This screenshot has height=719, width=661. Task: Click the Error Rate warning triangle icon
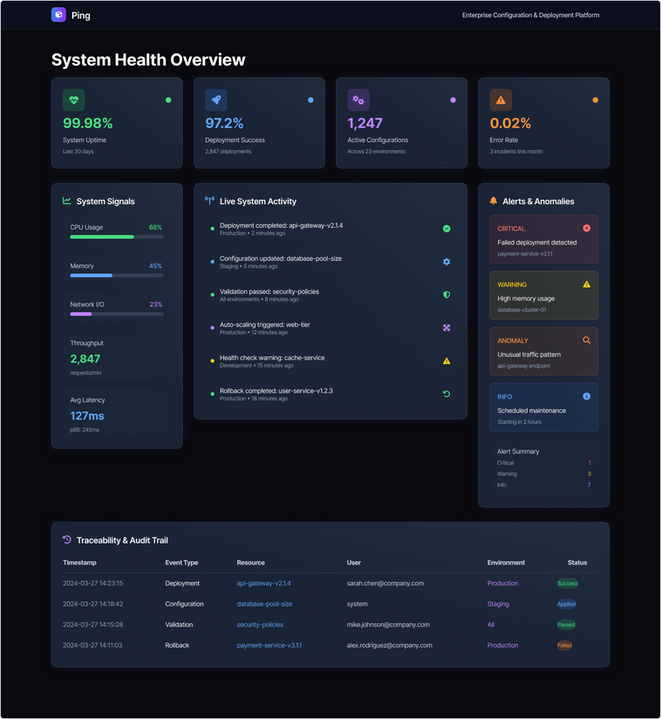[x=501, y=100]
